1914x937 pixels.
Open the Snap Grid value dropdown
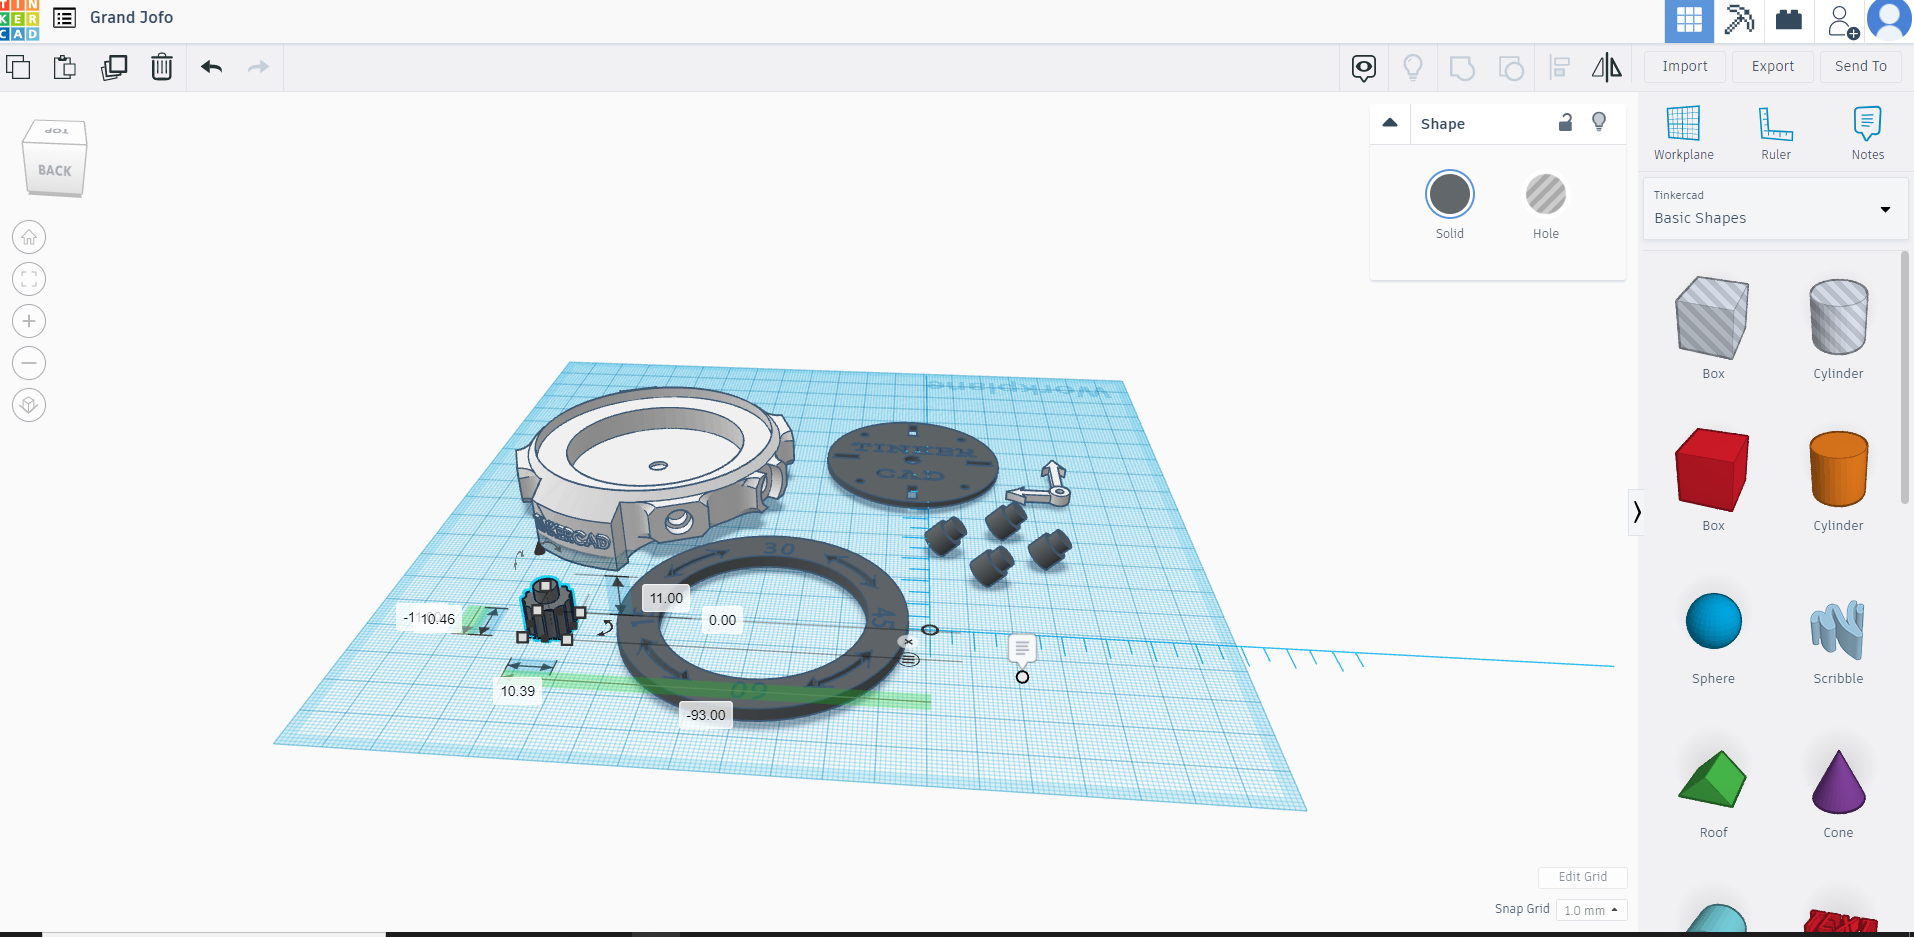coord(1591,910)
